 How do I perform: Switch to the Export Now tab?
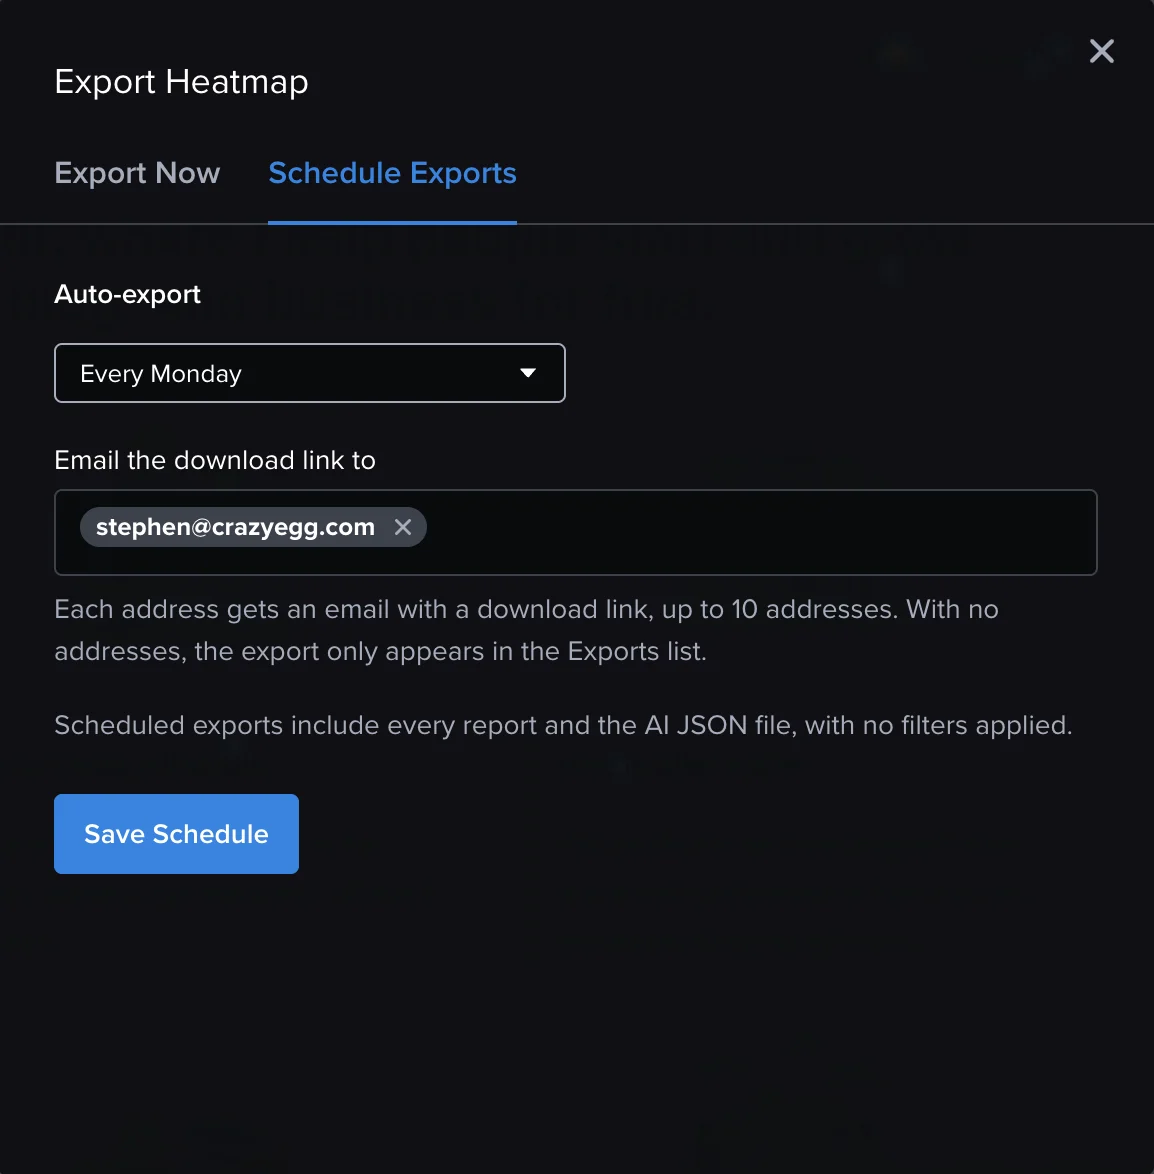pyautogui.click(x=137, y=173)
